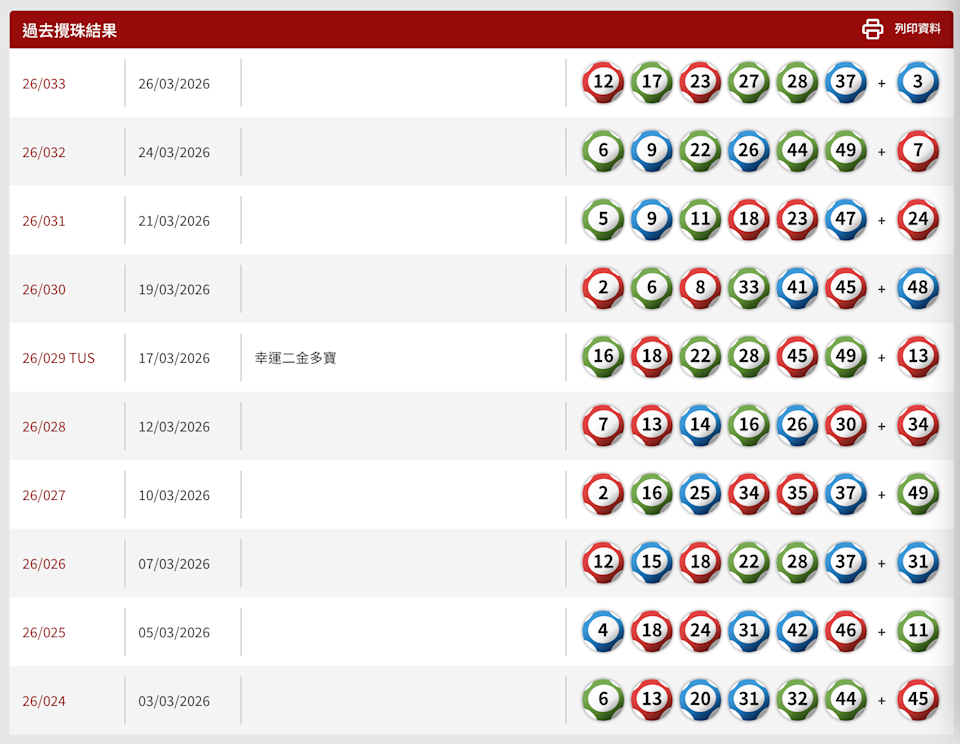Viewport: 960px width, 744px height.
Task: Click the date 07/03/2026 in draw 26/026
Action: coord(174,564)
